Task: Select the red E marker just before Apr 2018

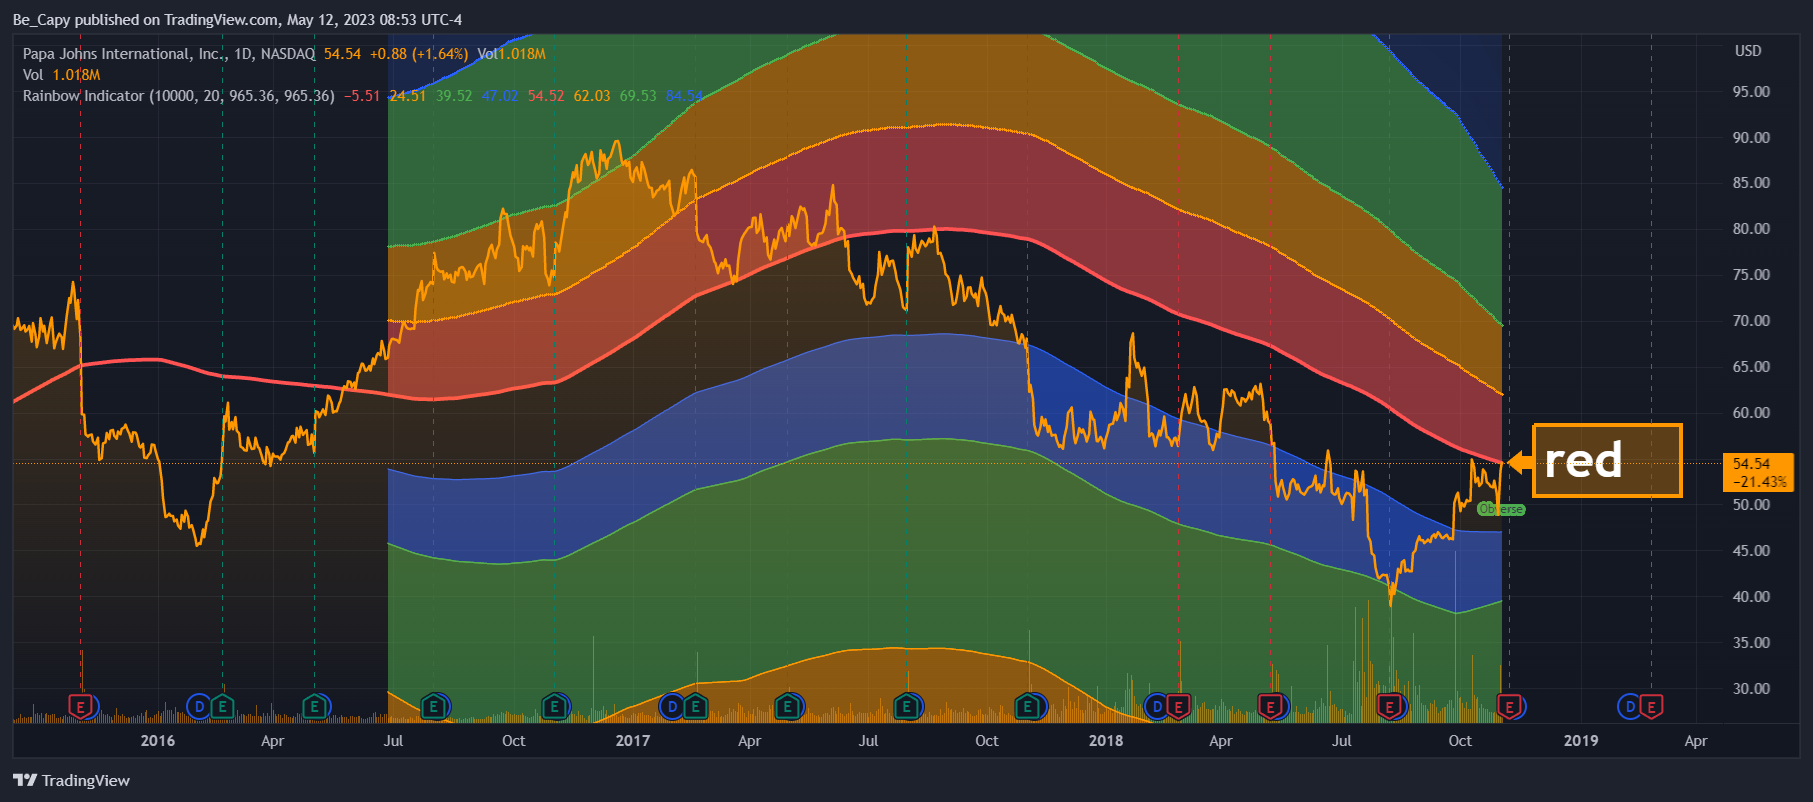Action: click(x=1179, y=707)
